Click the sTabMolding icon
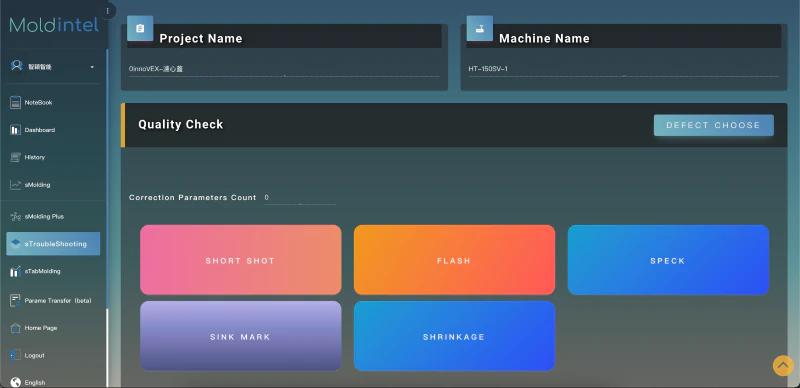This screenshot has width=800, height=388. [15, 272]
